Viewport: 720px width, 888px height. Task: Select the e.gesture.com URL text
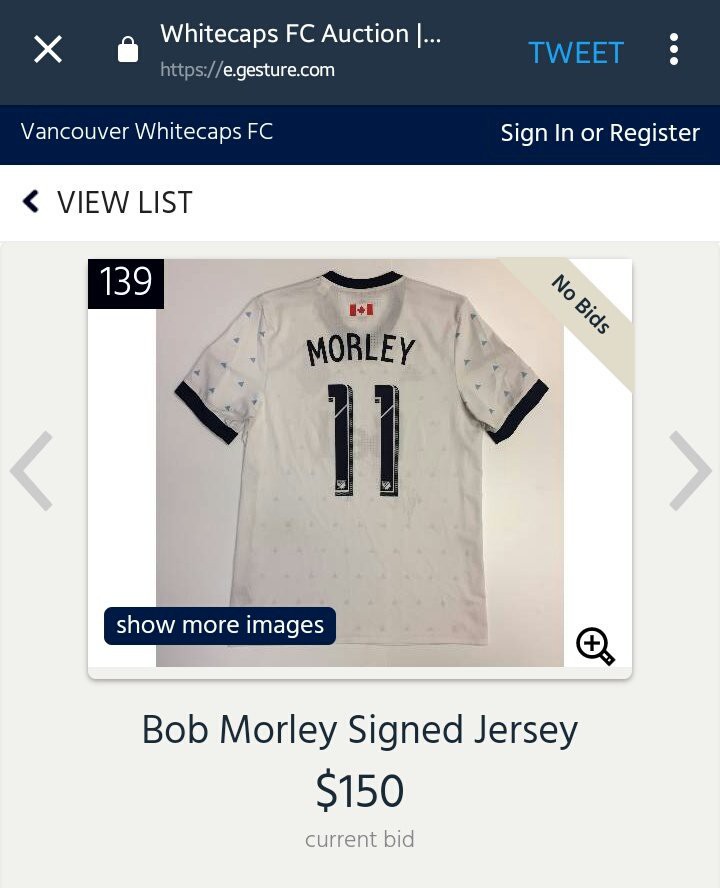tap(248, 70)
